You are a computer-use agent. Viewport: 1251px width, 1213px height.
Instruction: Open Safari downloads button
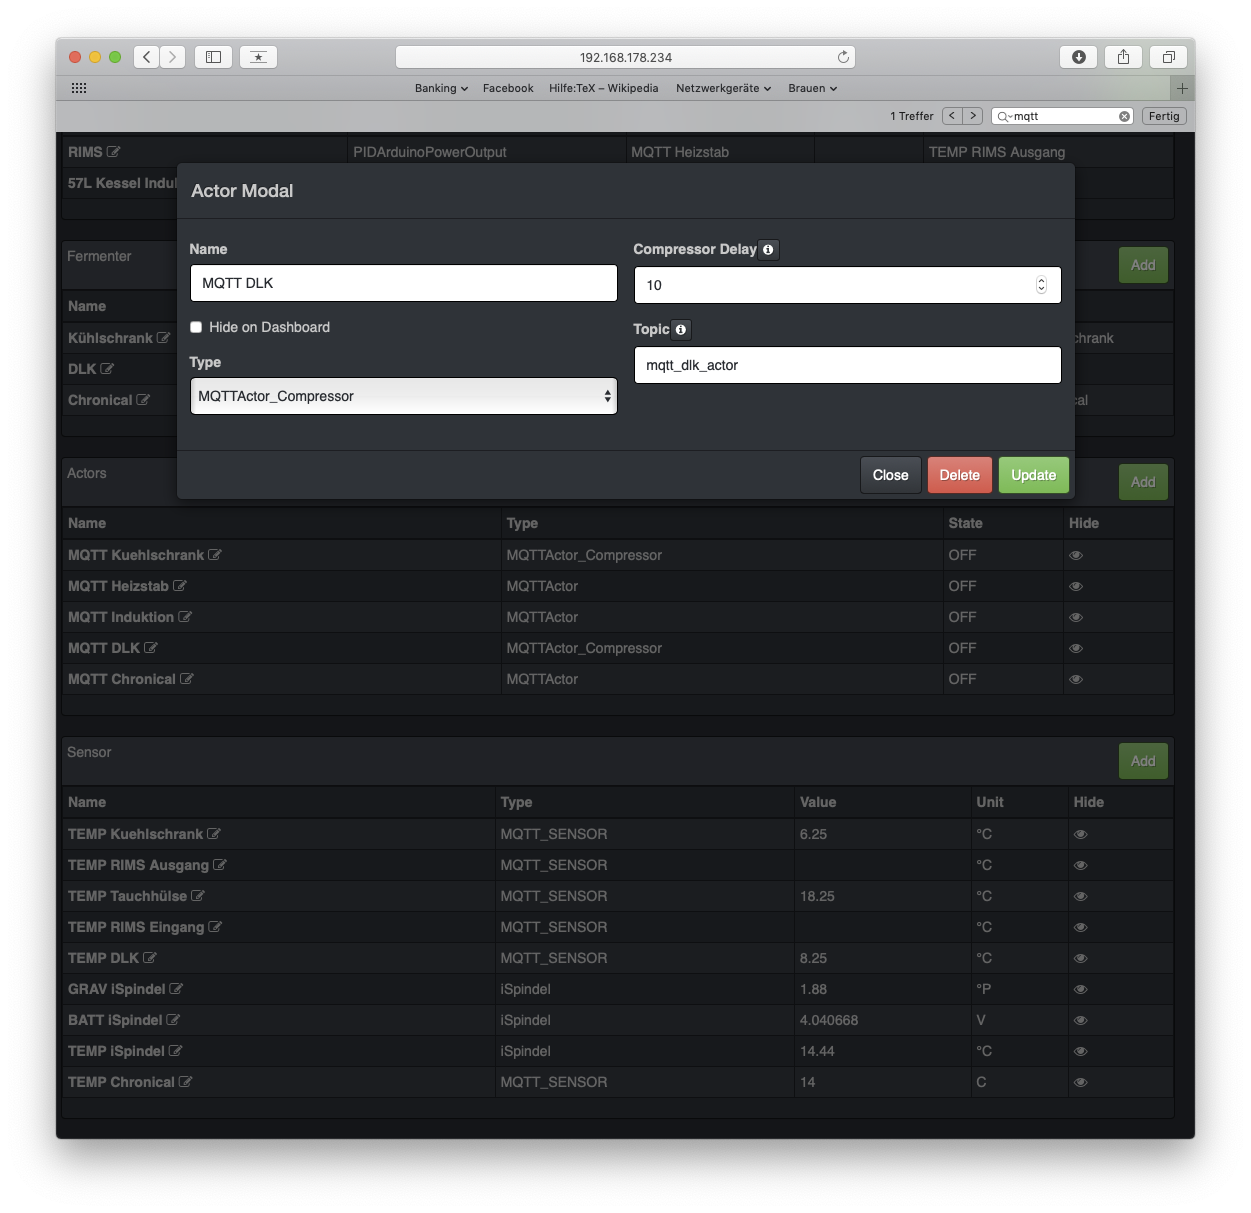point(1078,57)
